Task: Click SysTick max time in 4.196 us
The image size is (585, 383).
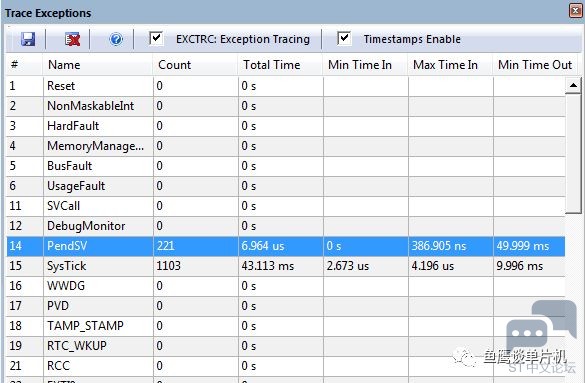Action: click(433, 266)
